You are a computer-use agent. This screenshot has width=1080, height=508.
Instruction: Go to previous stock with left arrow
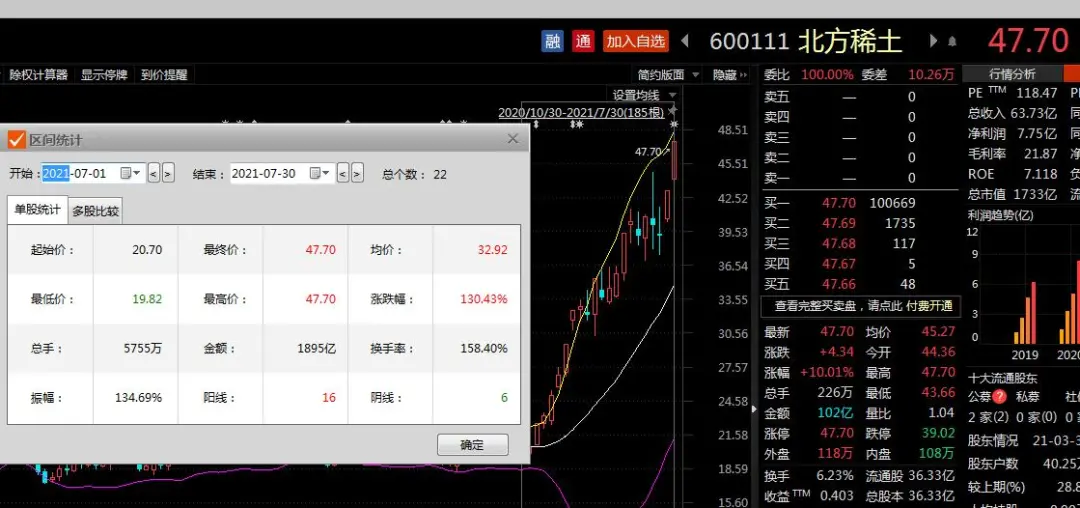684,41
